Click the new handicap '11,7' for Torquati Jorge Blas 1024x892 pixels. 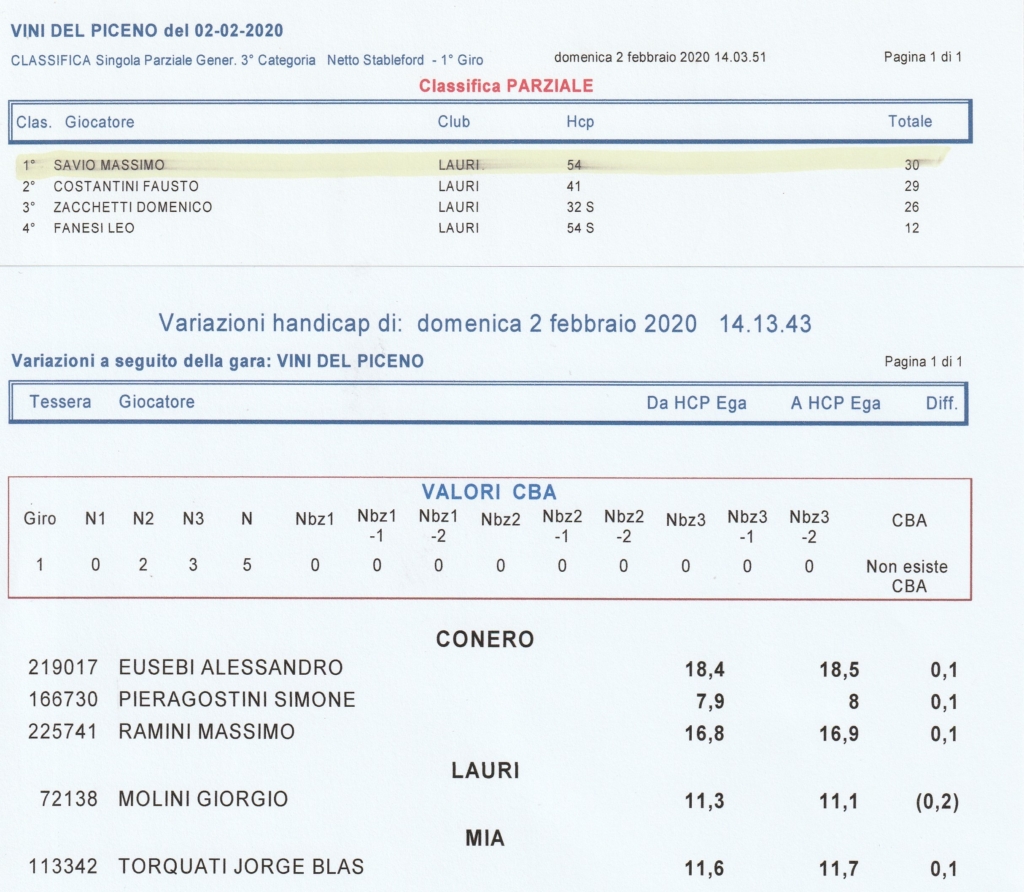839,868
